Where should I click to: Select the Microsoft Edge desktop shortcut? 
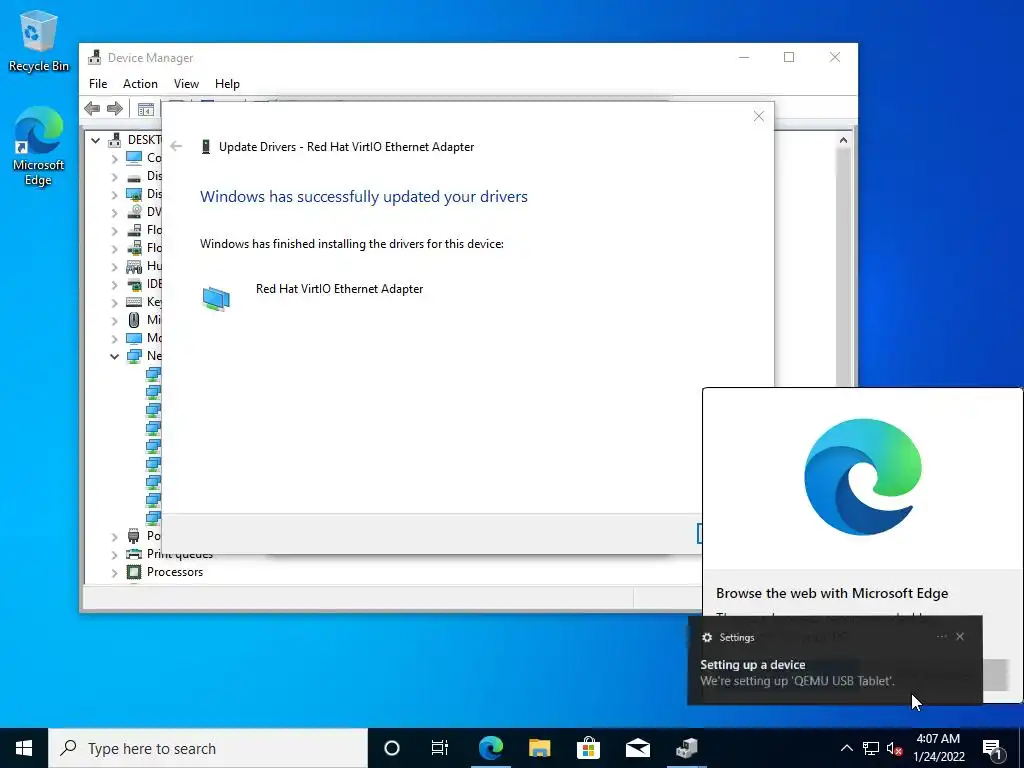[39, 146]
